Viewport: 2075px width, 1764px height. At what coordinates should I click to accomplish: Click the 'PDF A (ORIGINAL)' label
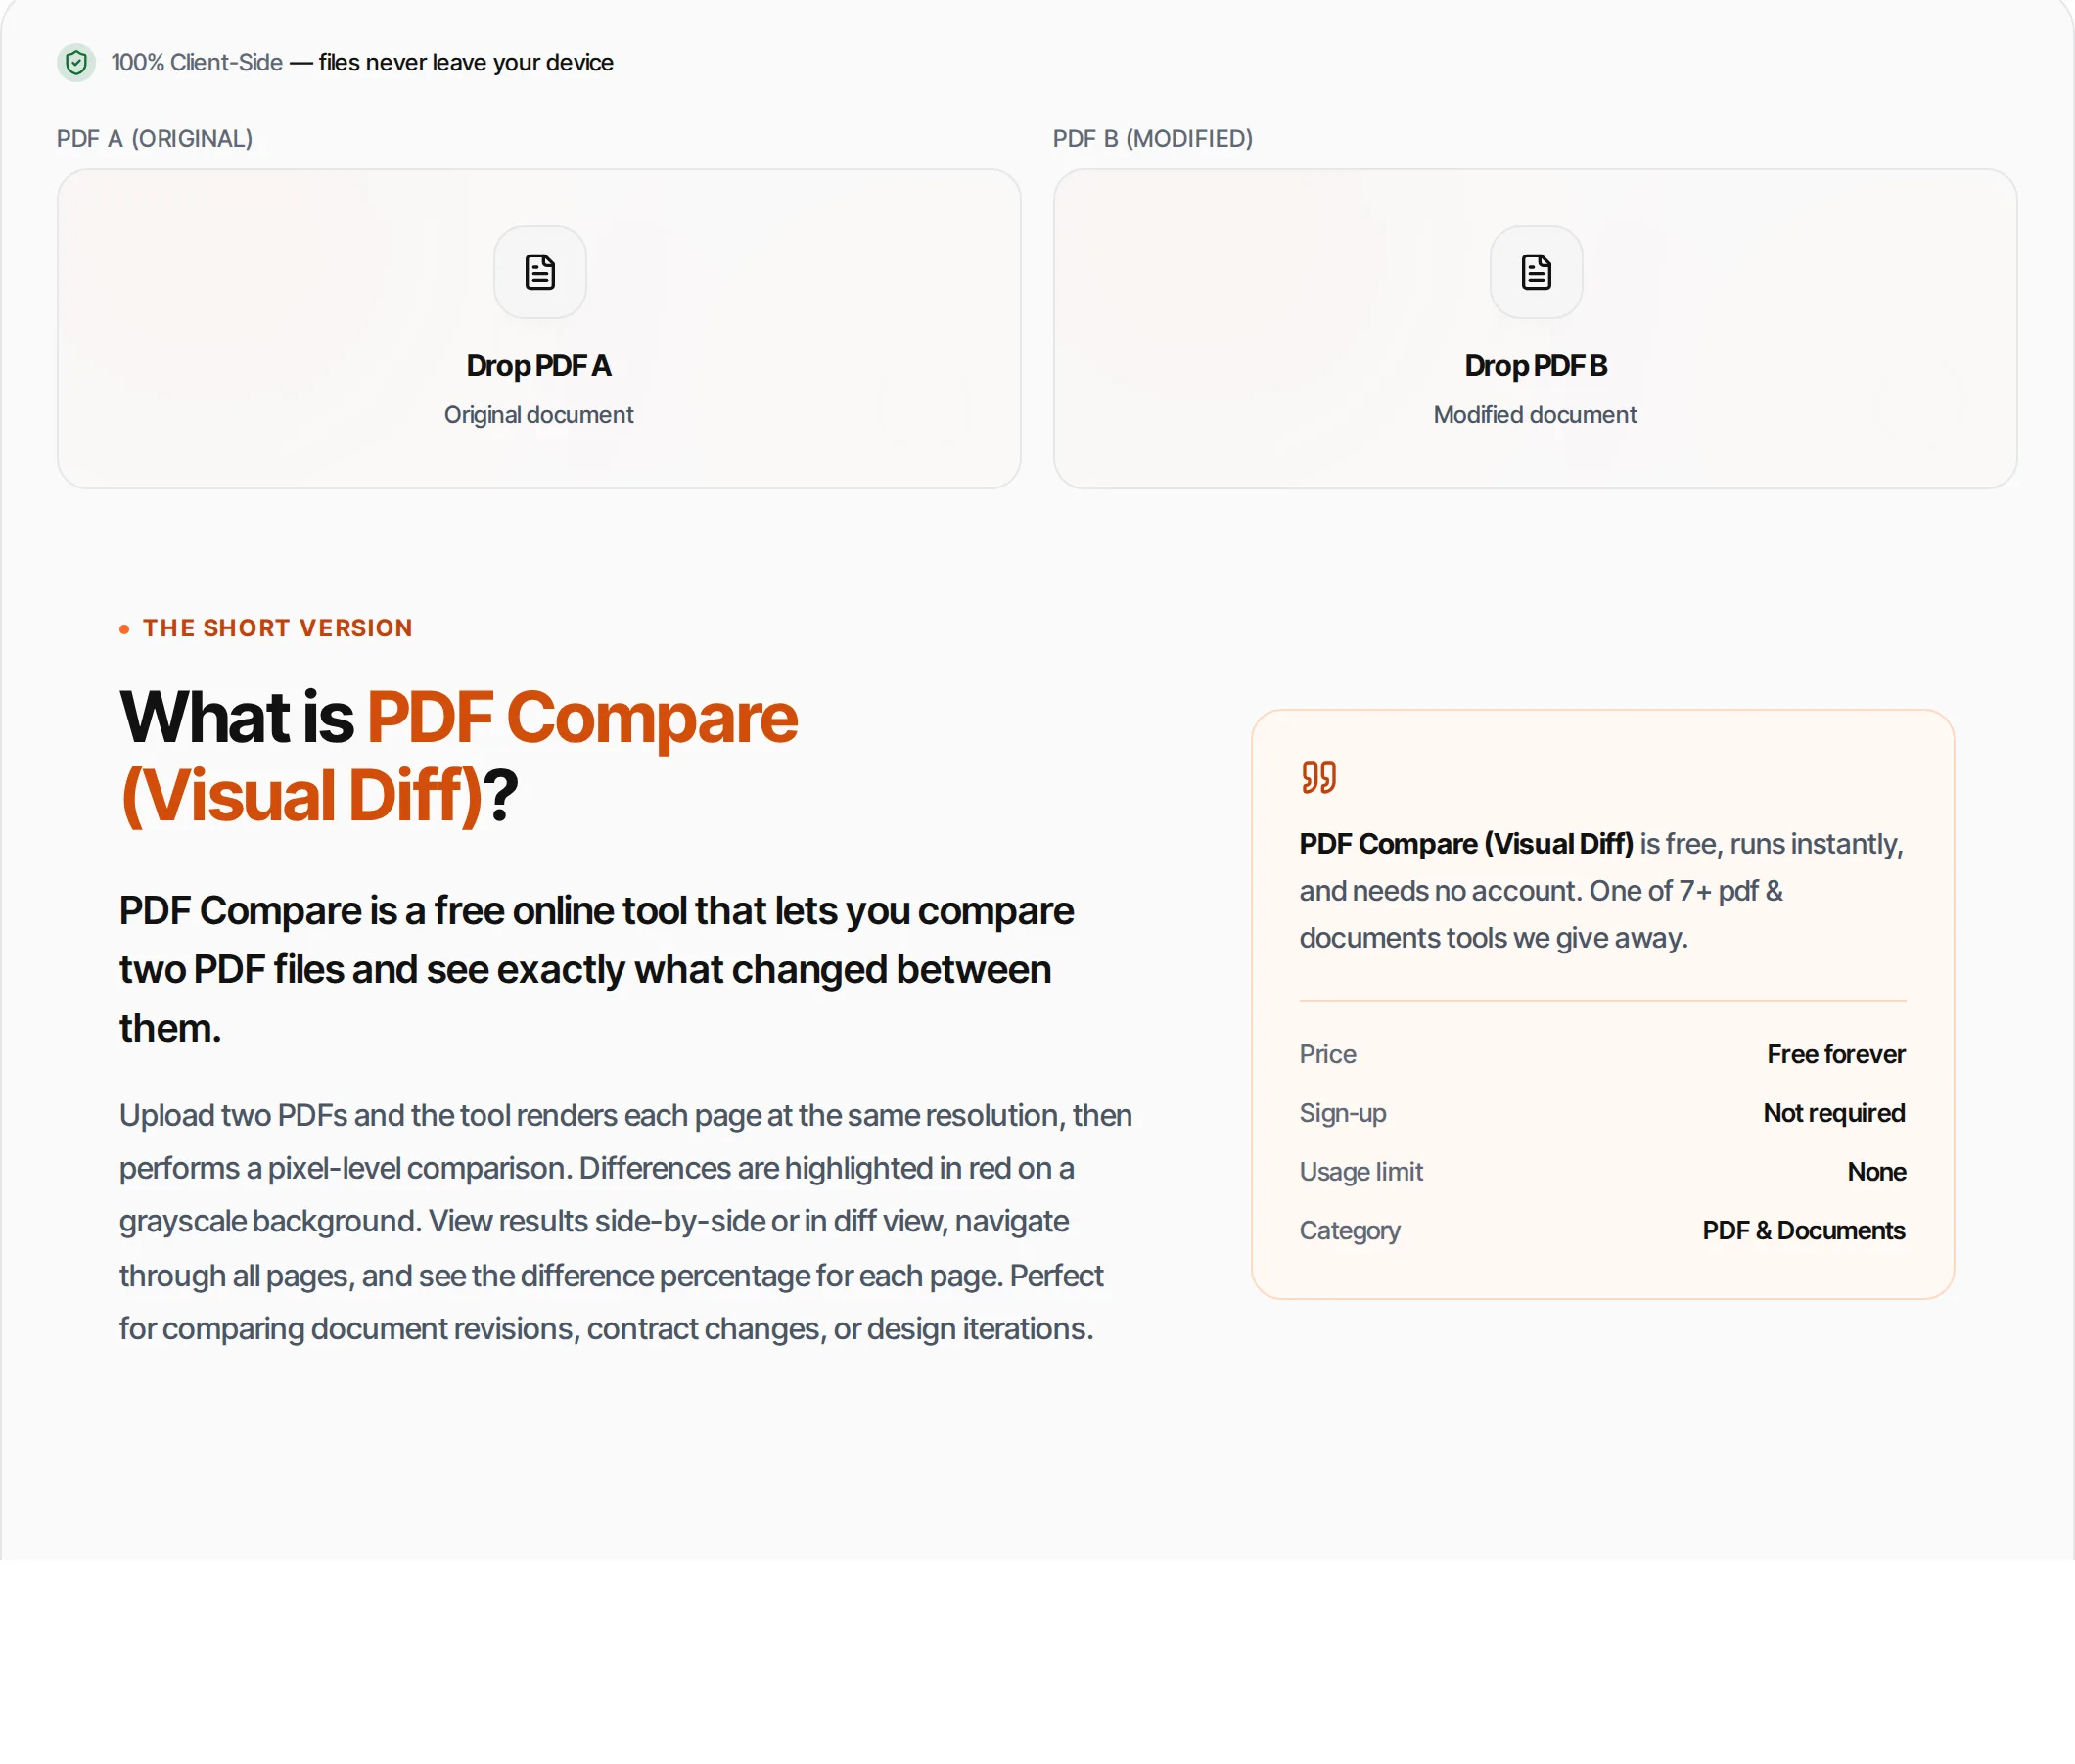[155, 139]
